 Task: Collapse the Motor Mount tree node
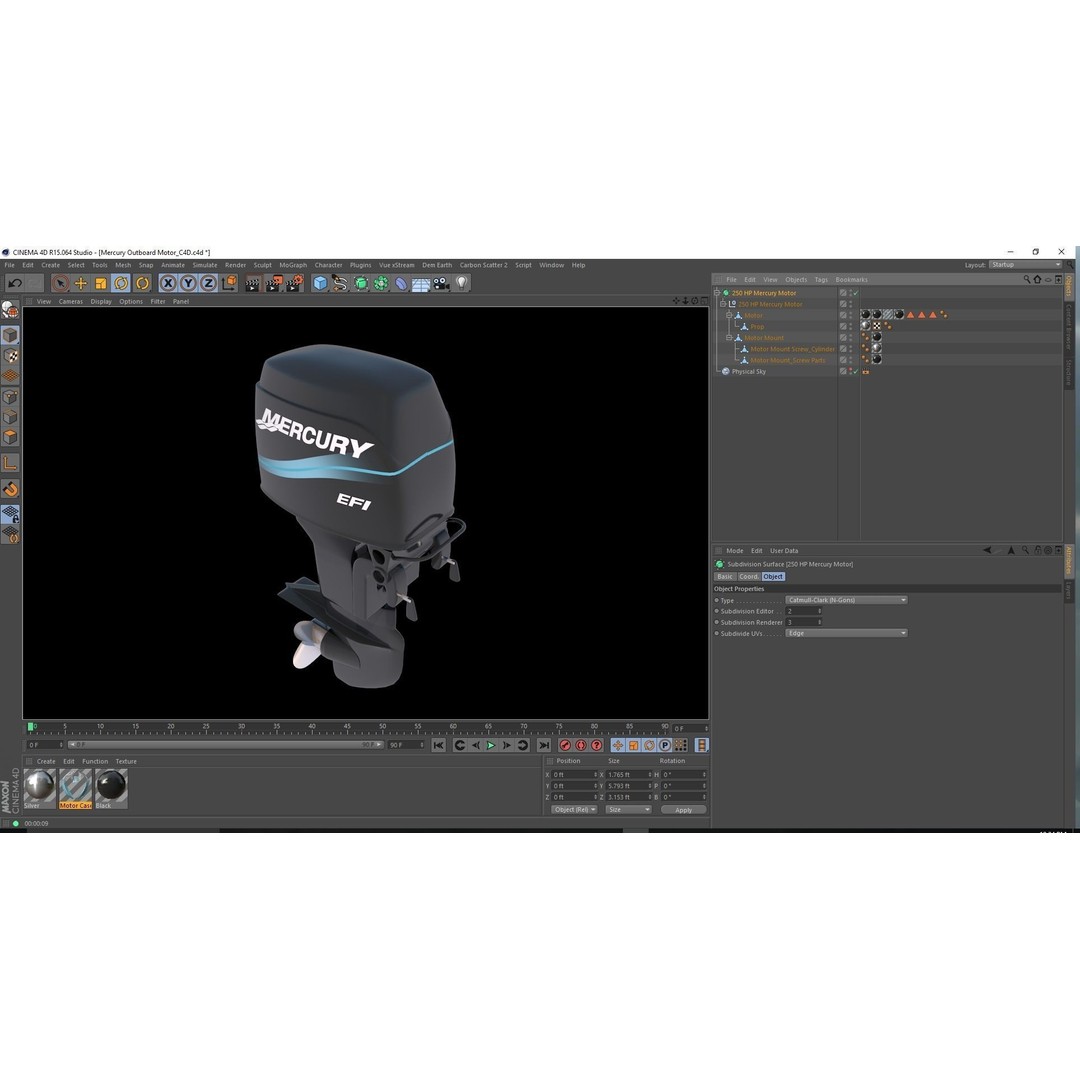point(729,338)
